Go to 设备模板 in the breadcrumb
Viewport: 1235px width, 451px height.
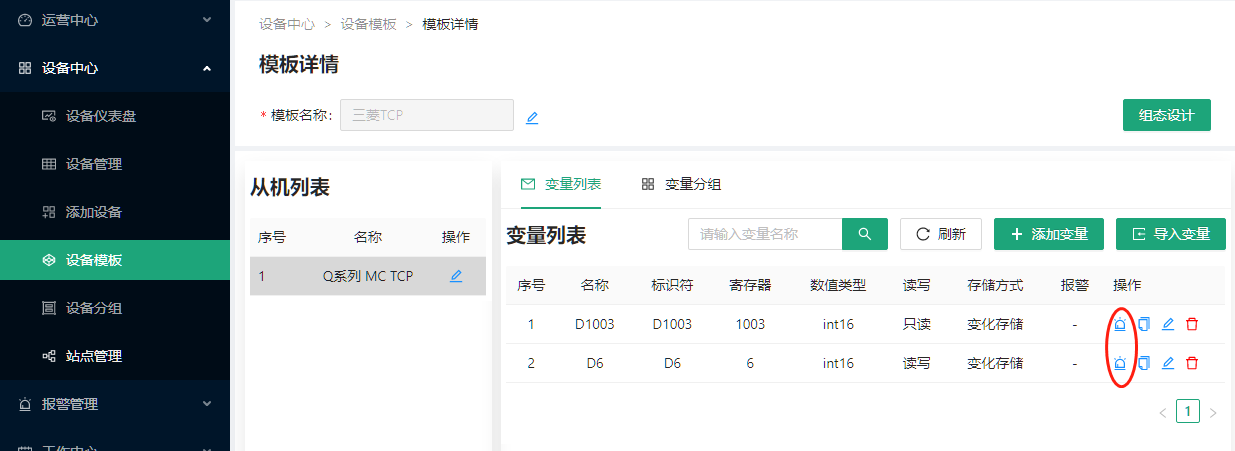point(368,24)
